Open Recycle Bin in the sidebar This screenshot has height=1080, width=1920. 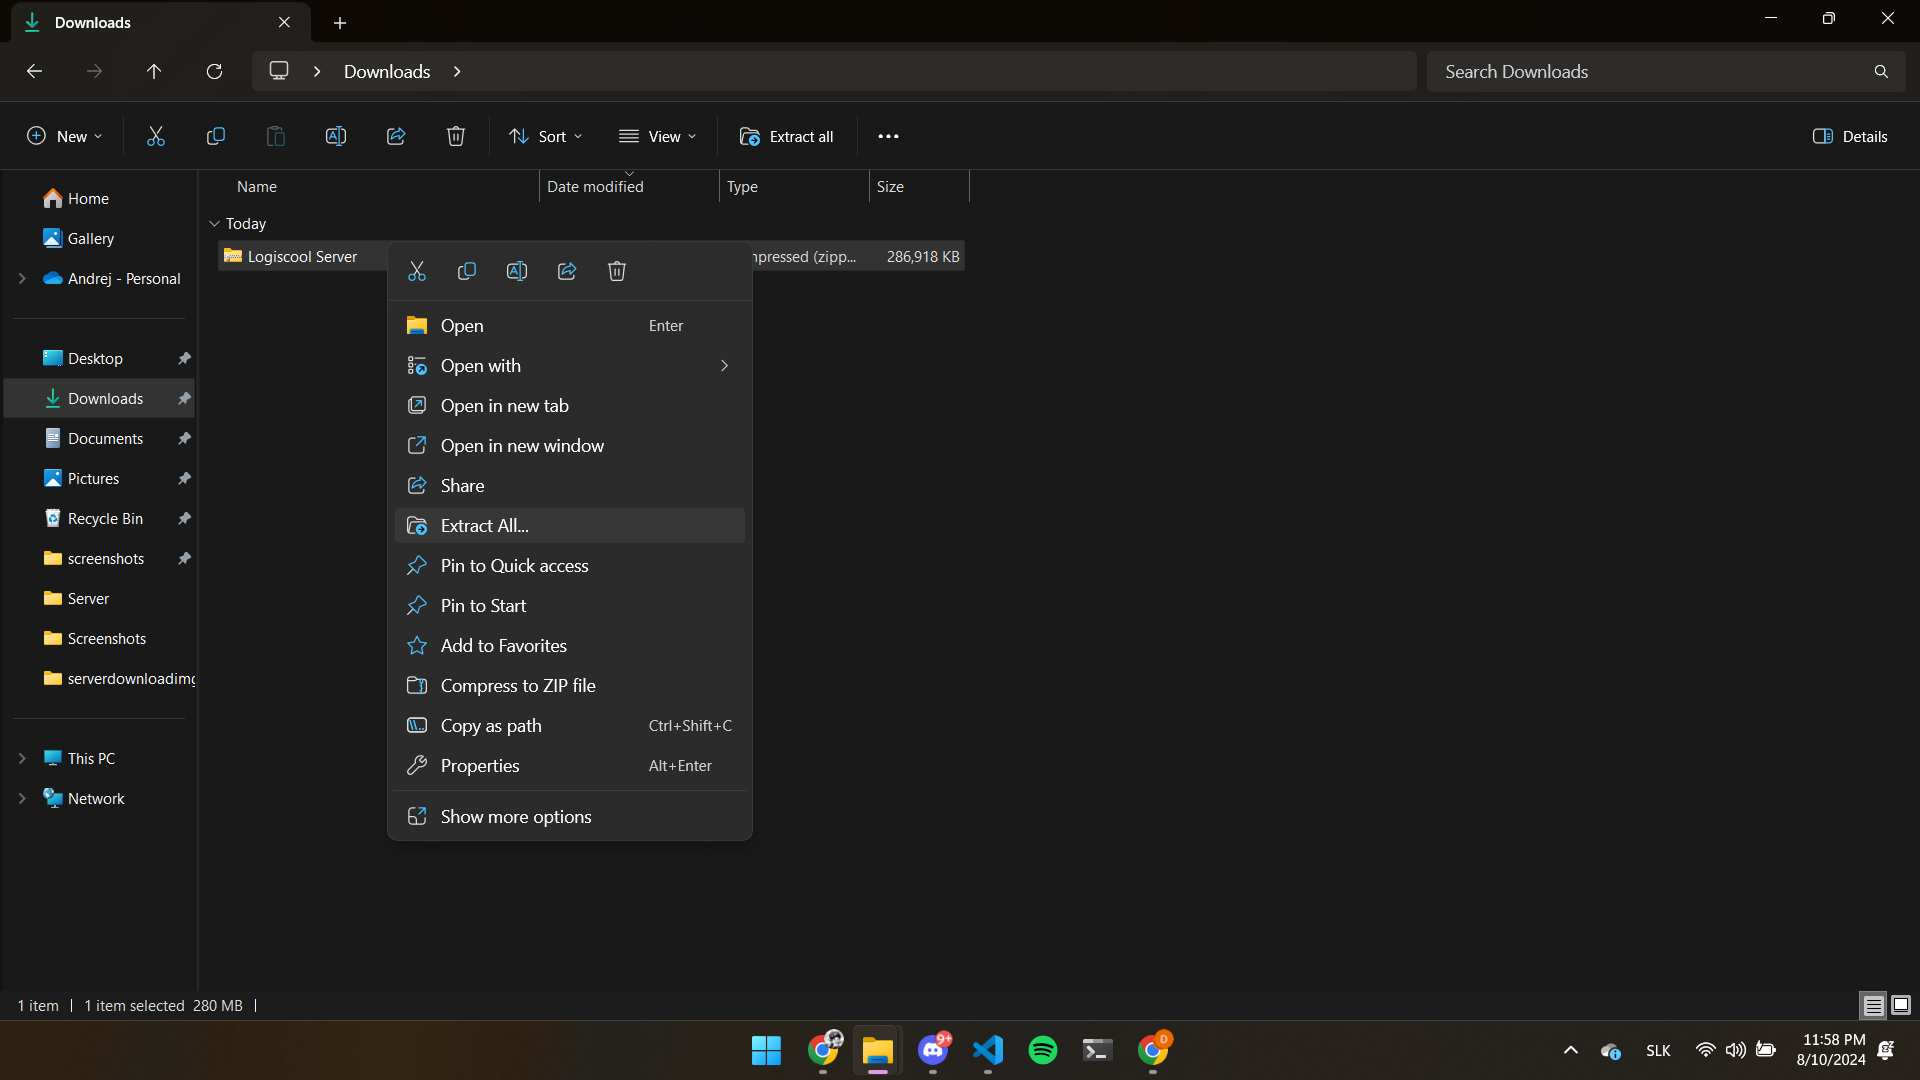[105, 518]
